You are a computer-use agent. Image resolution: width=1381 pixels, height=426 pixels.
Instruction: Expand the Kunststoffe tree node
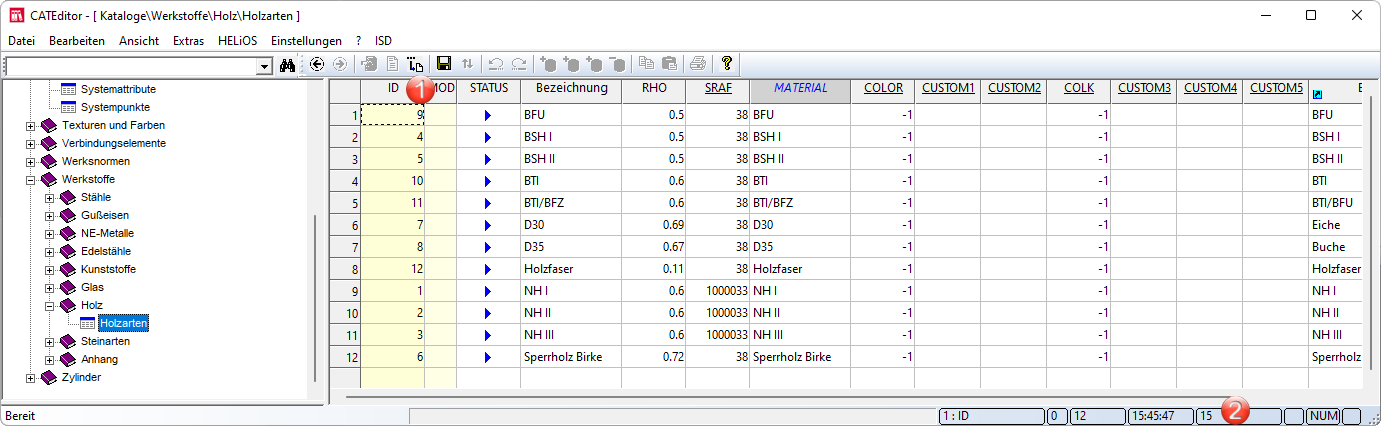tap(50, 270)
